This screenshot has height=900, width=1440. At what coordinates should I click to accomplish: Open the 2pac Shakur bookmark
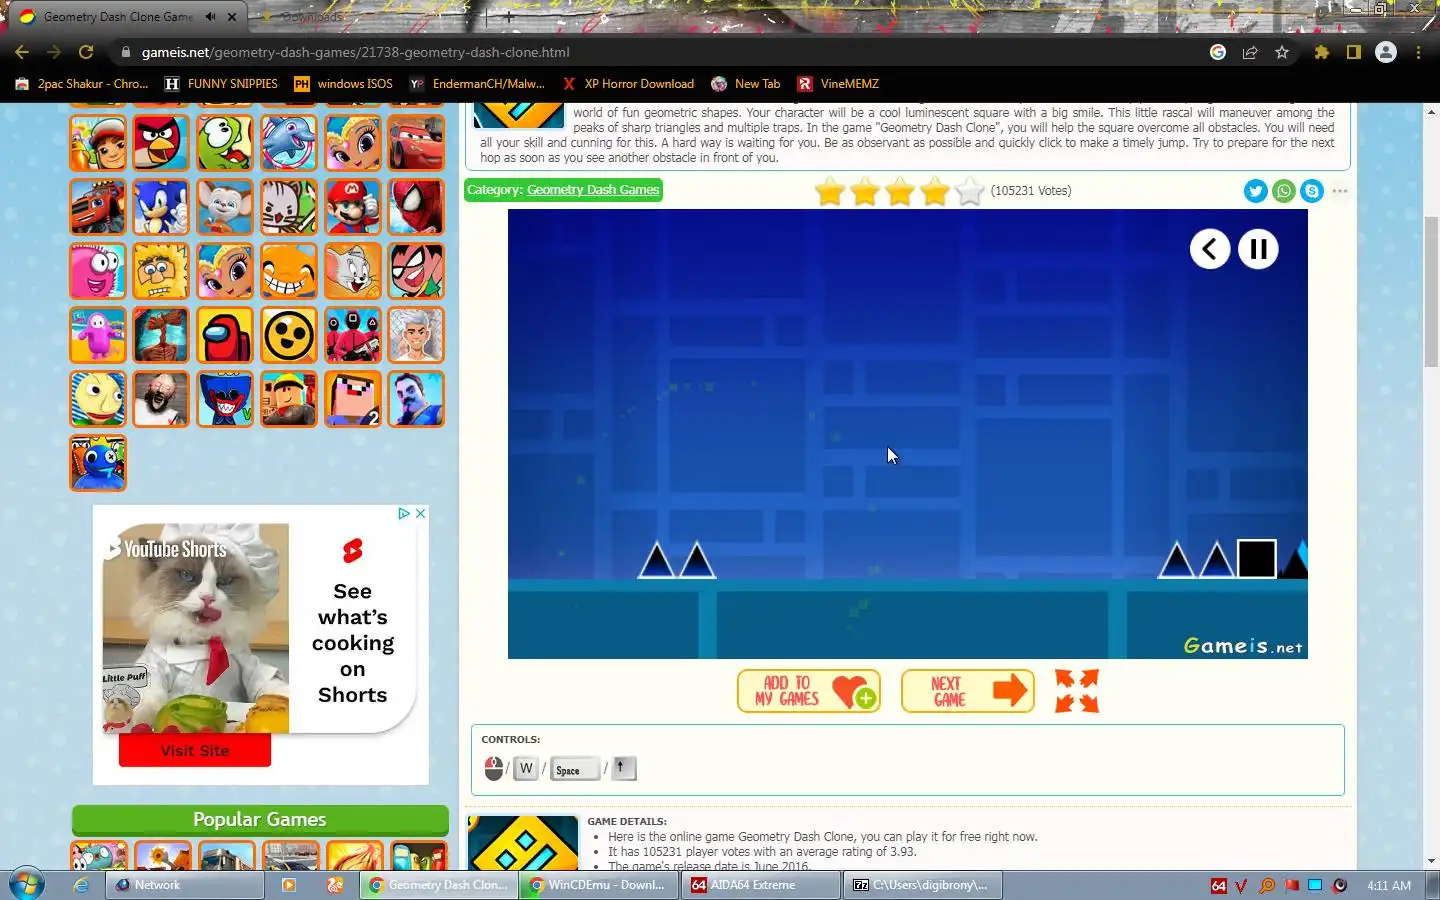(82, 84)
